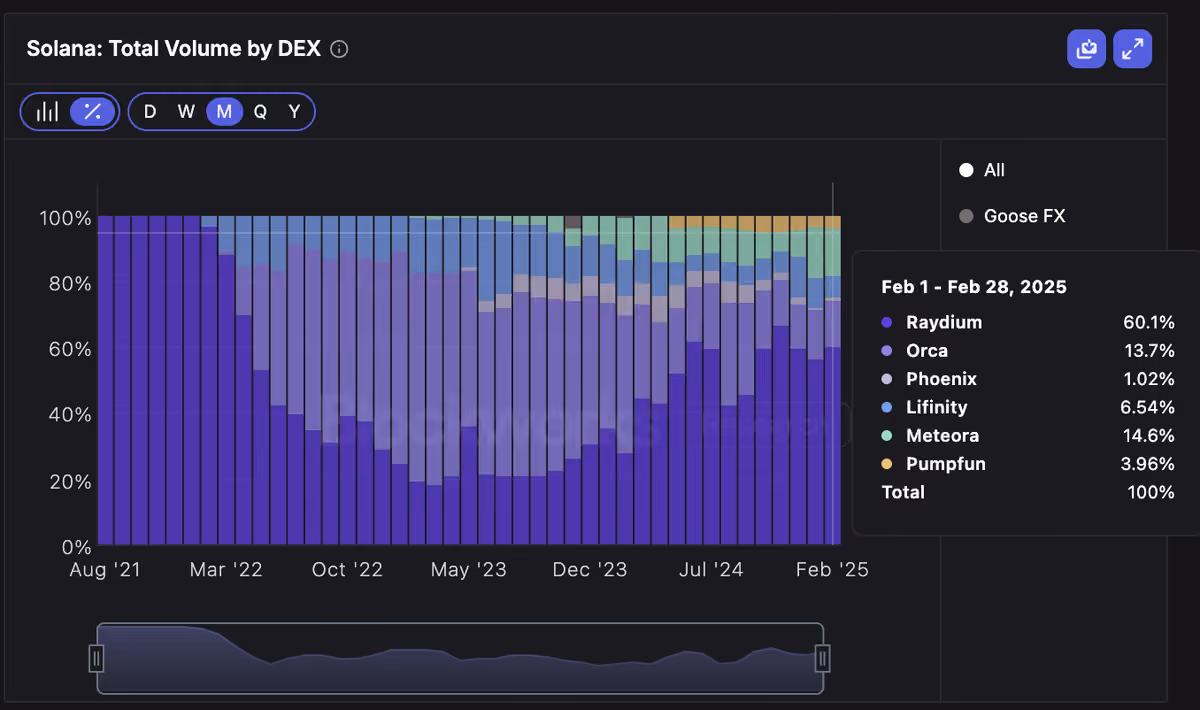Click the 14.6% Meteora value
The width and height of the screenshot is (1200, 710).
point(1149,436)
